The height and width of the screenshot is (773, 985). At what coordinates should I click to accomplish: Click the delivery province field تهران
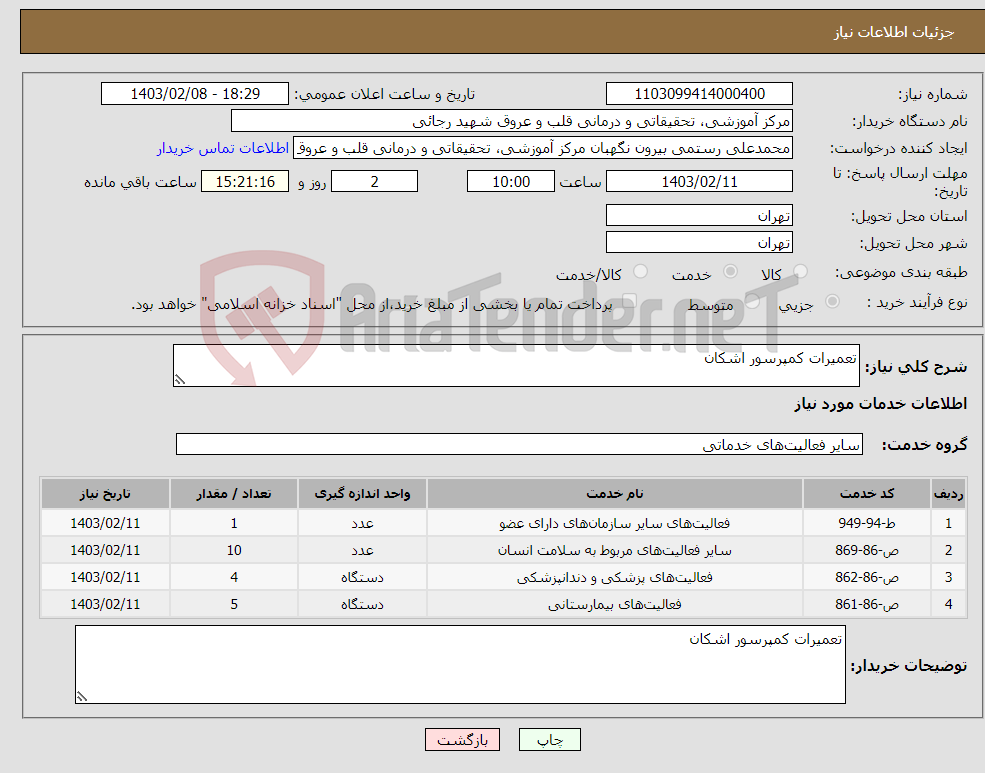(699, 215)
